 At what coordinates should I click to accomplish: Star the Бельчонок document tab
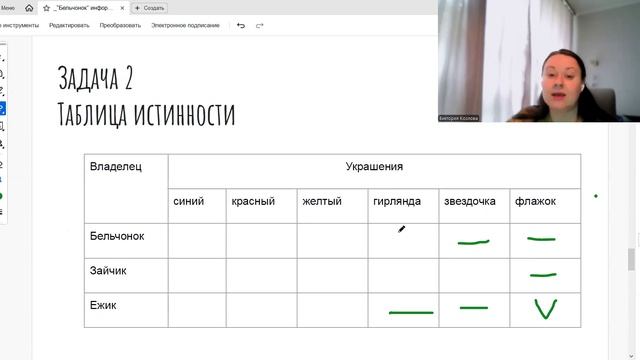coord(47,8)
